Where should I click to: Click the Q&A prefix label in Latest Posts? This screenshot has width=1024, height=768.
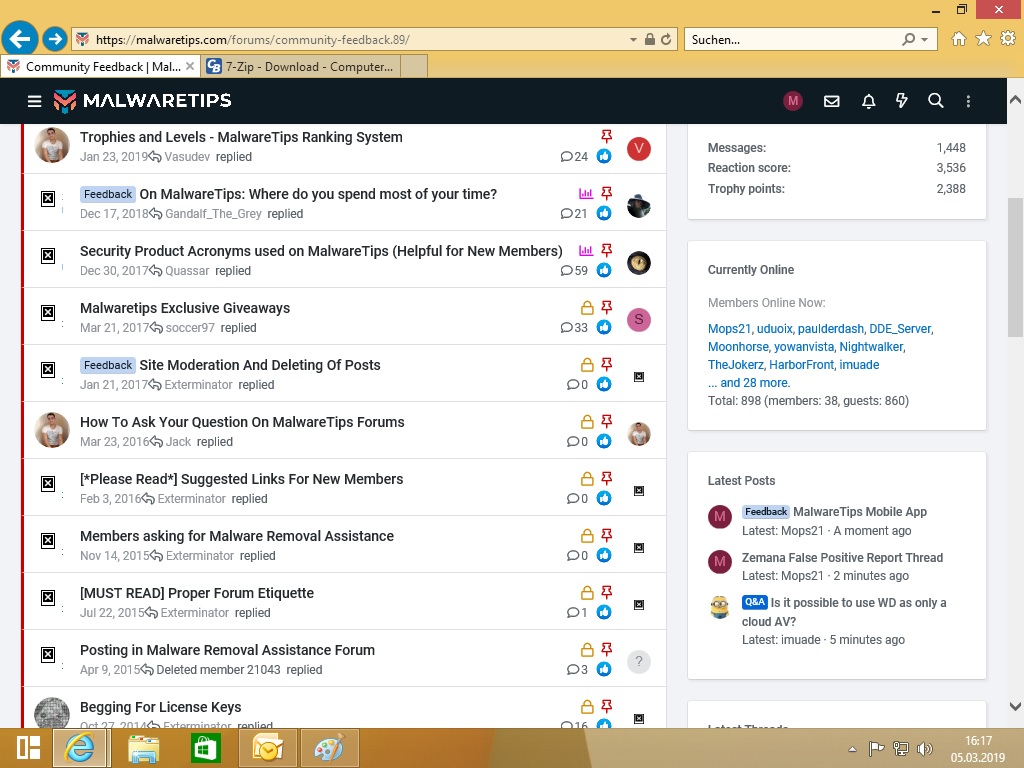point(754,602)
